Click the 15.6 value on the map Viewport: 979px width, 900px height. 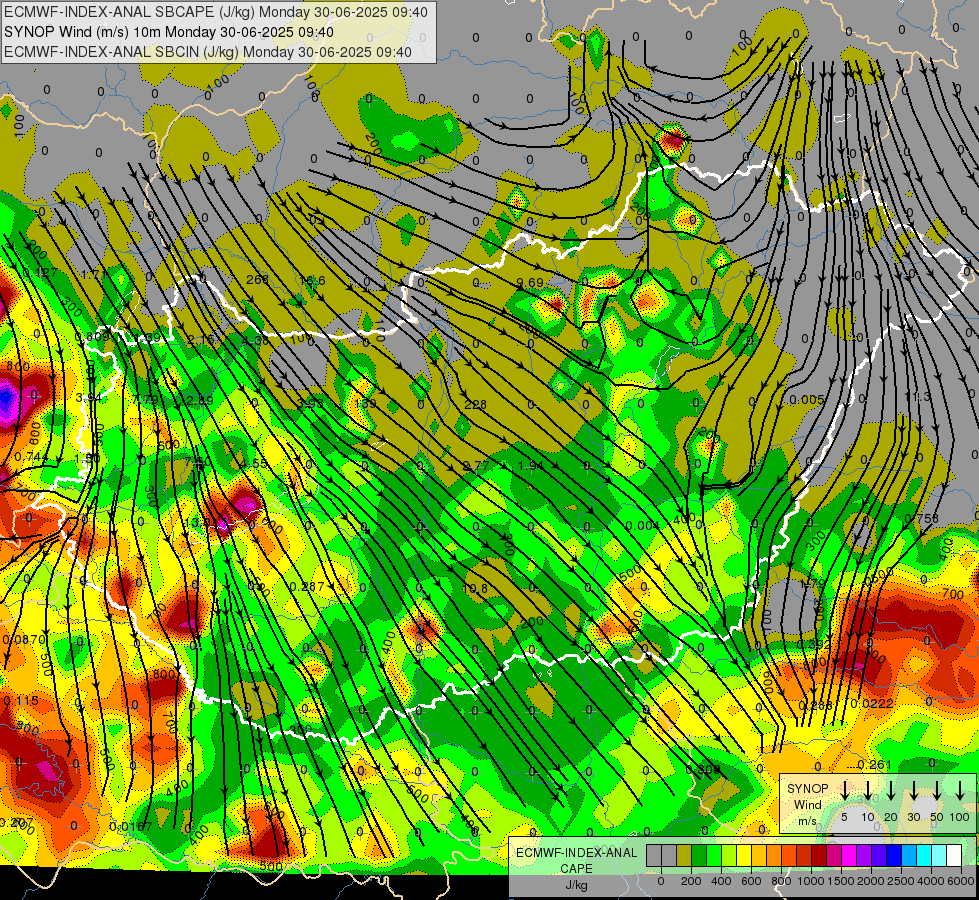(x=312, y=280)
